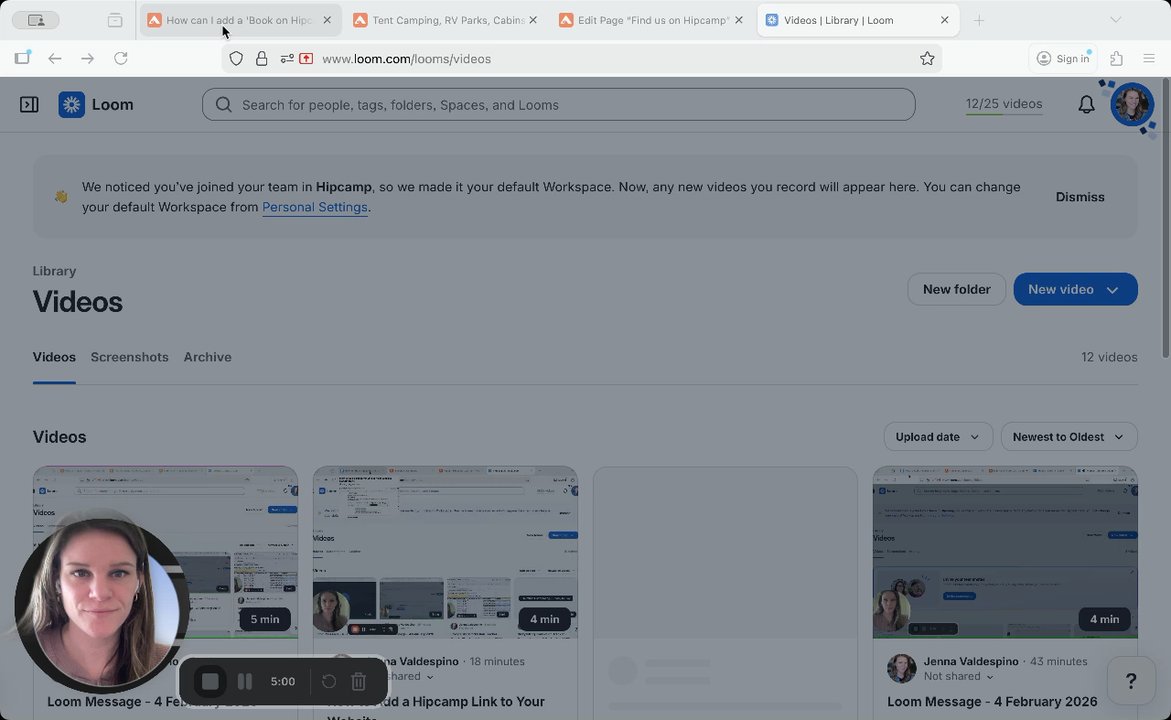Click the screen sharing indicator icon
The image size is (1171, 720).
coord(306,58)
